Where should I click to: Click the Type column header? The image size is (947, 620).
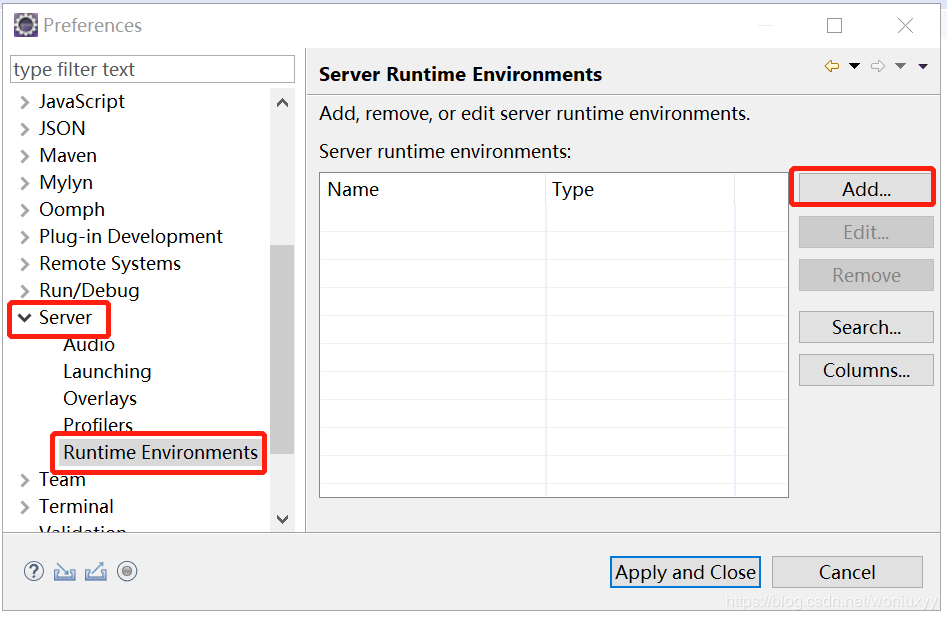(640, 190)
